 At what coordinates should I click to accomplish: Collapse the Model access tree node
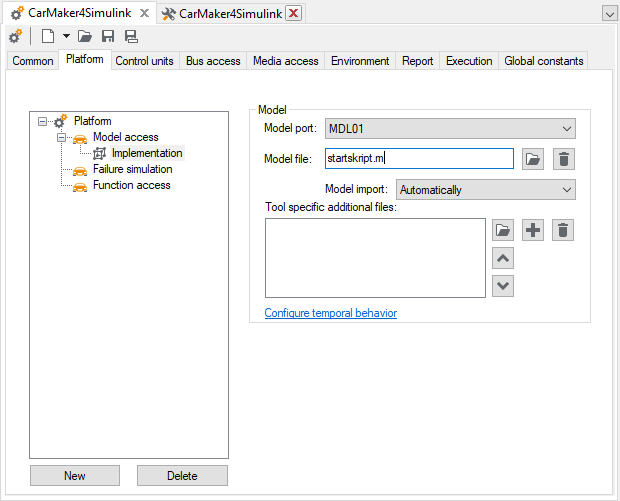tap(61, 138)
